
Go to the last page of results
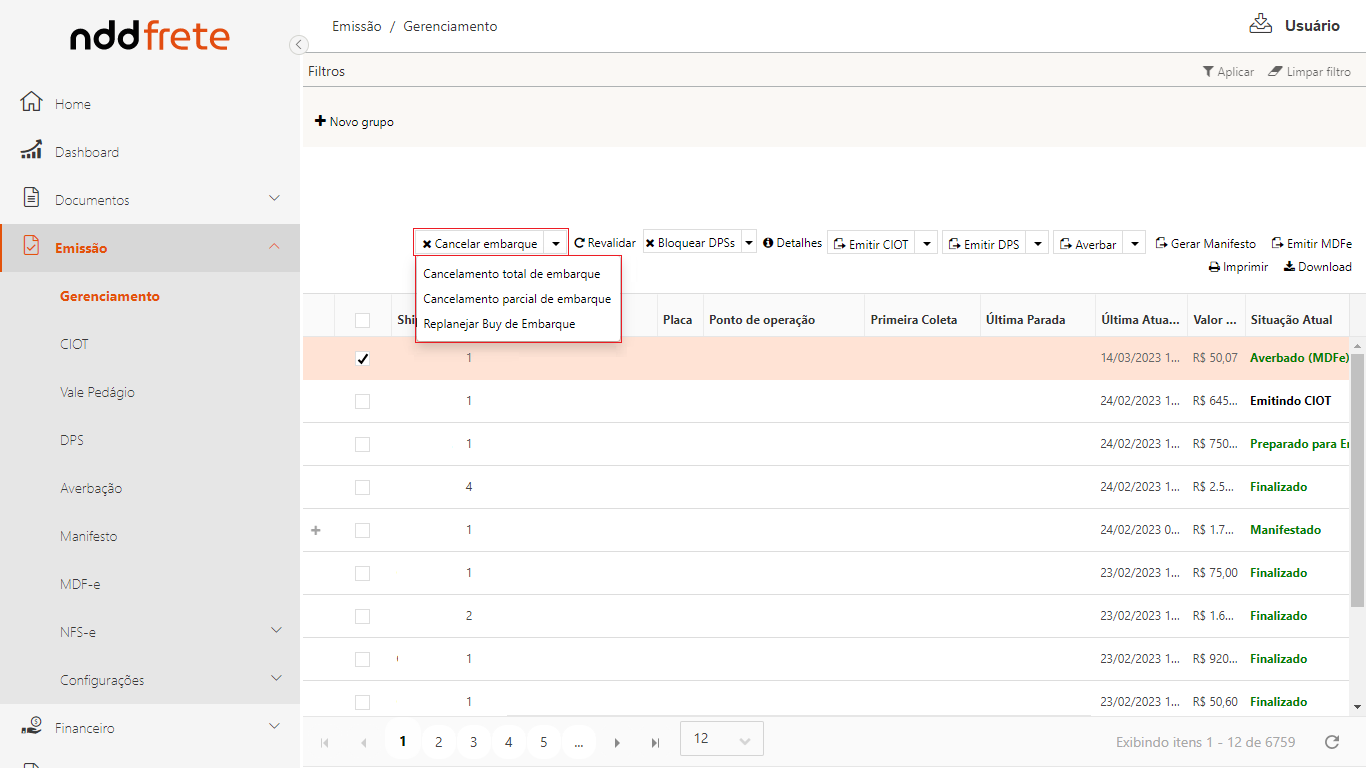(655, 742)
